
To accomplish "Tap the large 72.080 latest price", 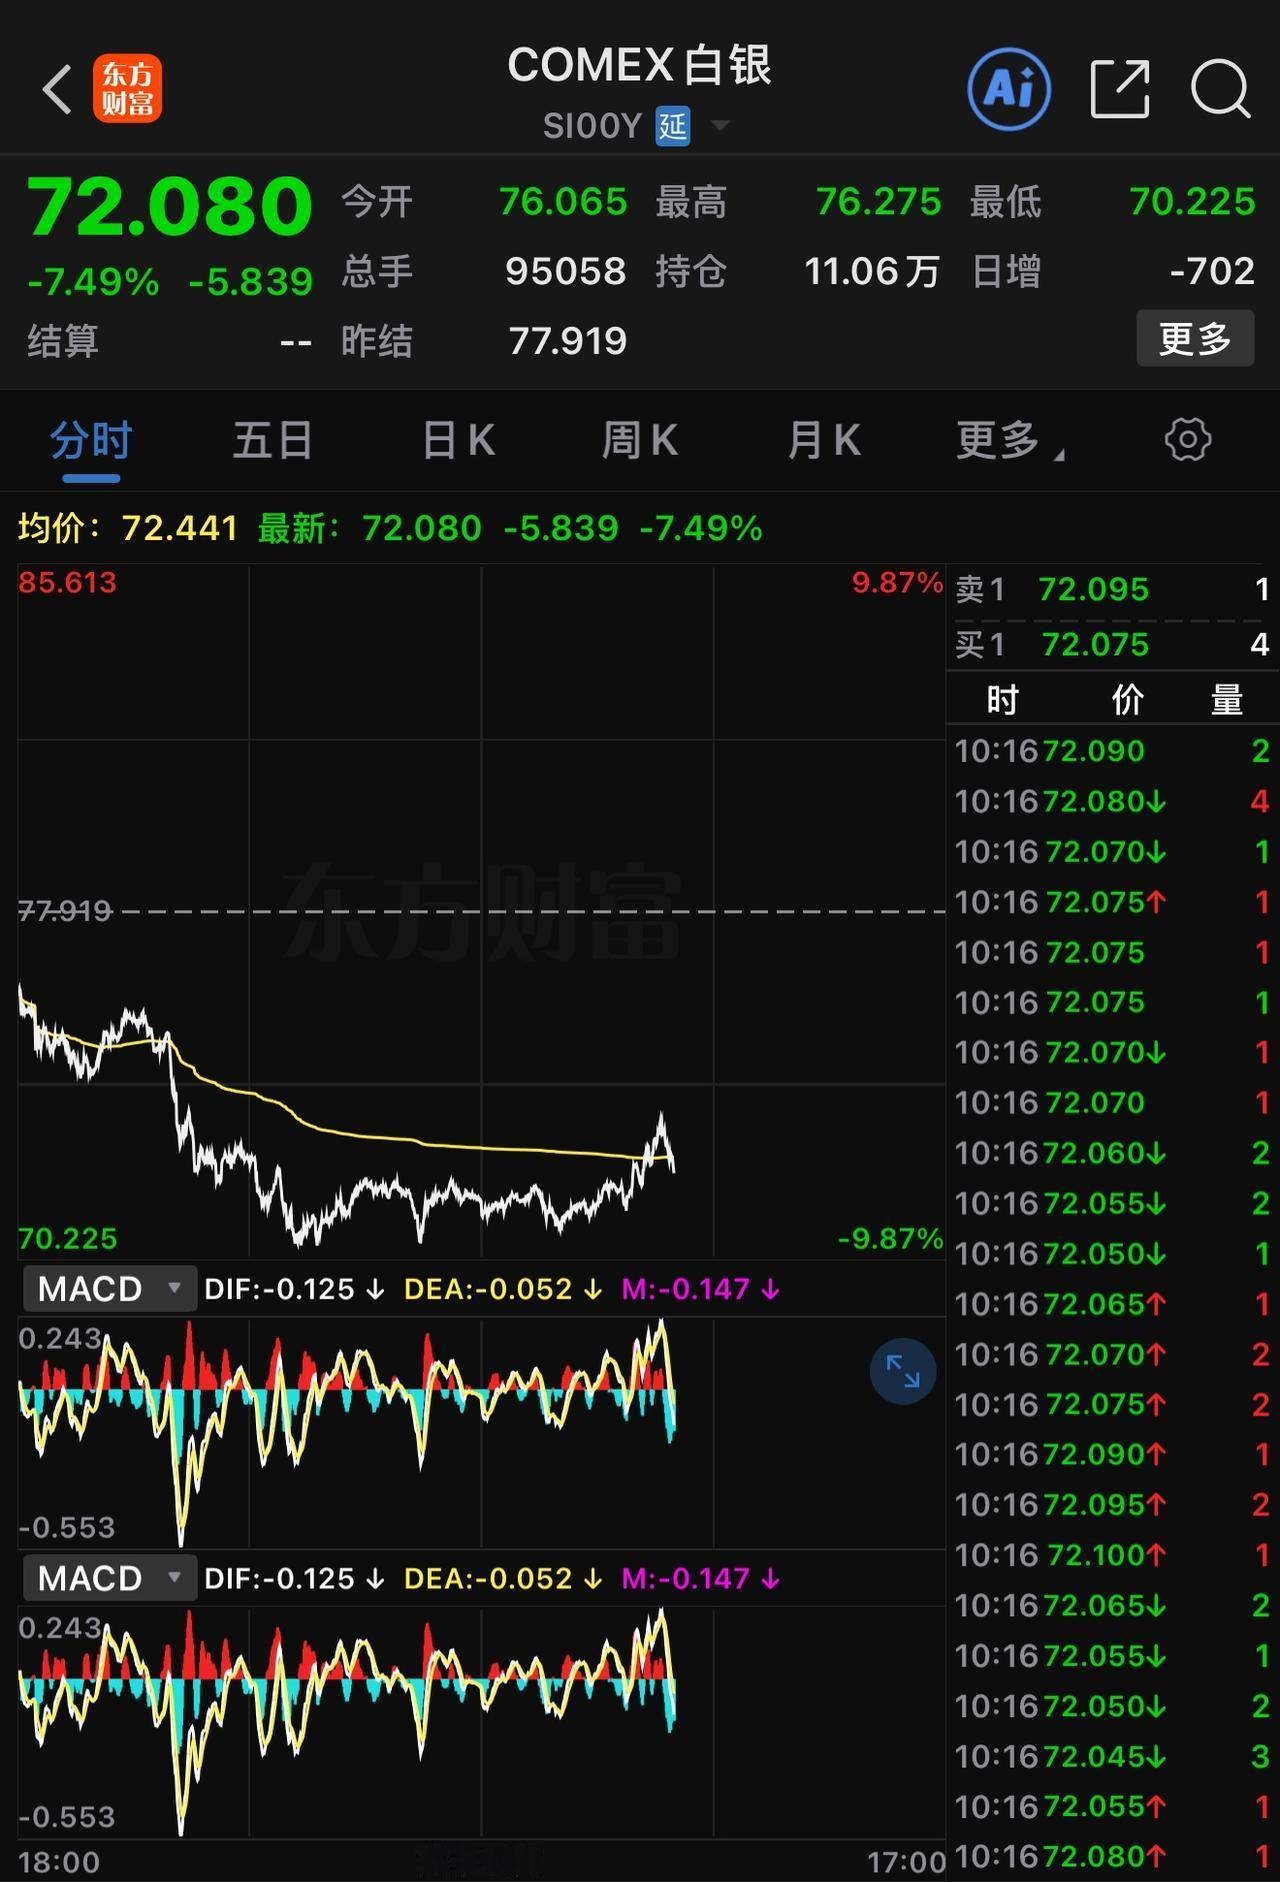I will tap(170, 206).
